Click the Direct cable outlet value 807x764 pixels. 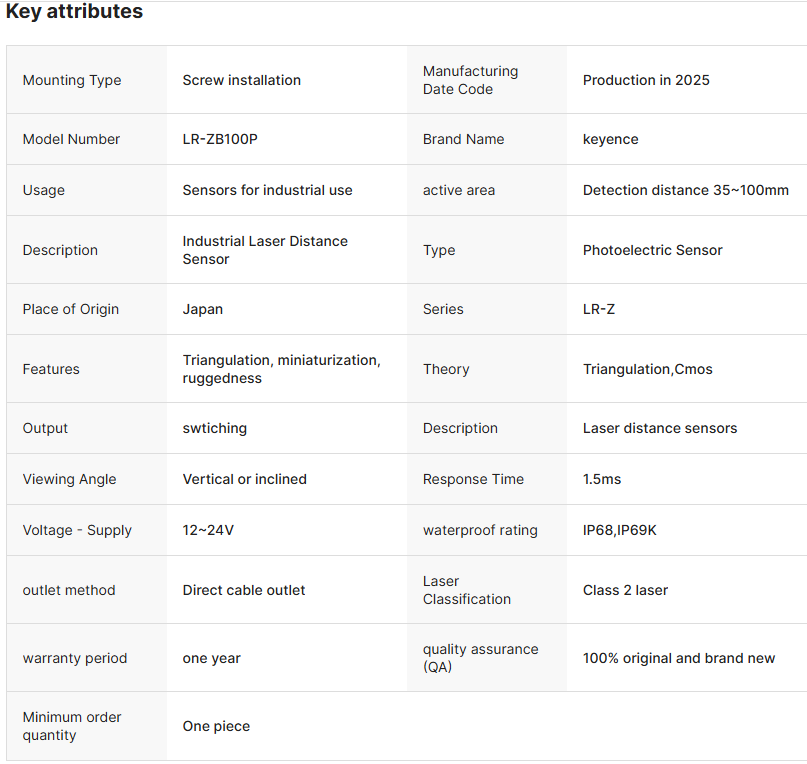tap(244, 590)
